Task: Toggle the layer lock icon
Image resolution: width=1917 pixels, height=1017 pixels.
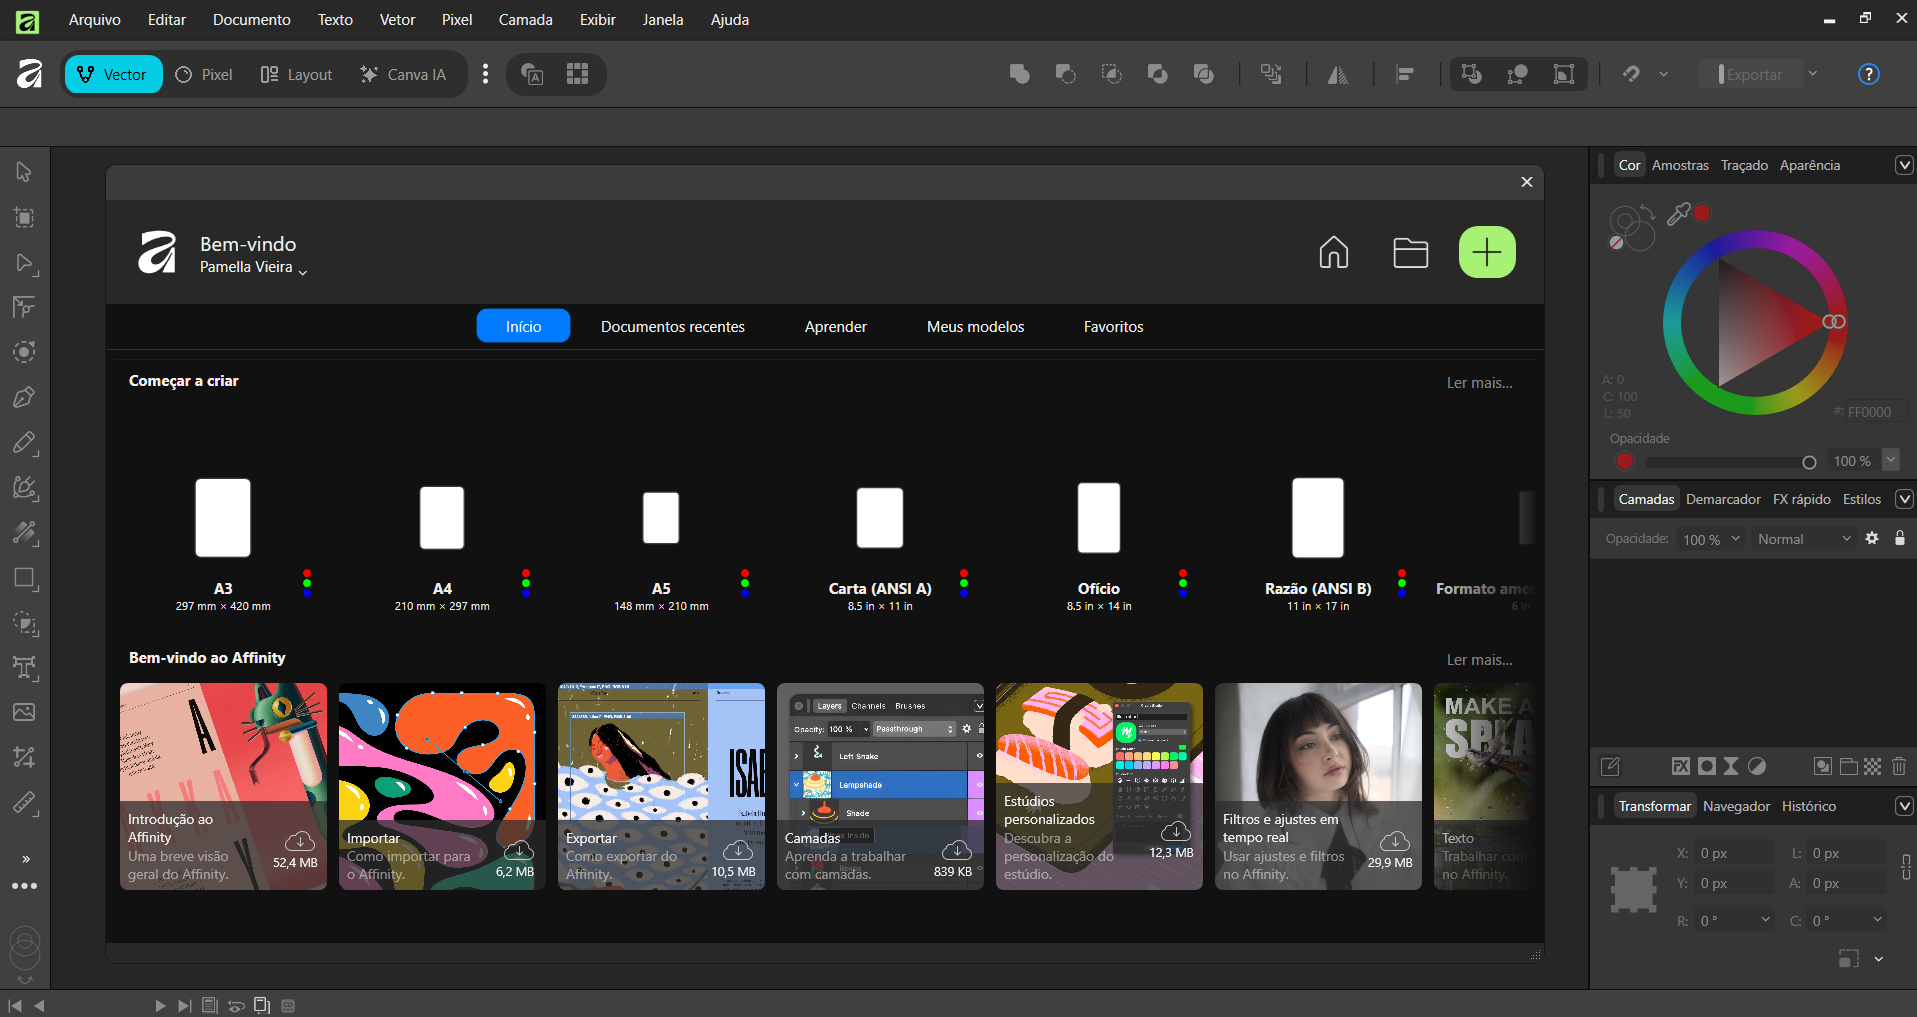Action: pos(1900,538)
